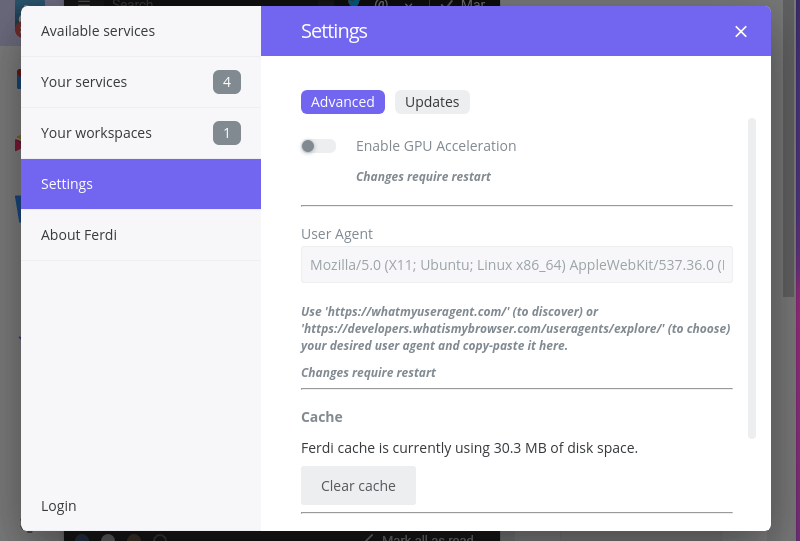Open Available services in the sidebar
Screen dimensions: 800x541
click(x=141, y=31)
